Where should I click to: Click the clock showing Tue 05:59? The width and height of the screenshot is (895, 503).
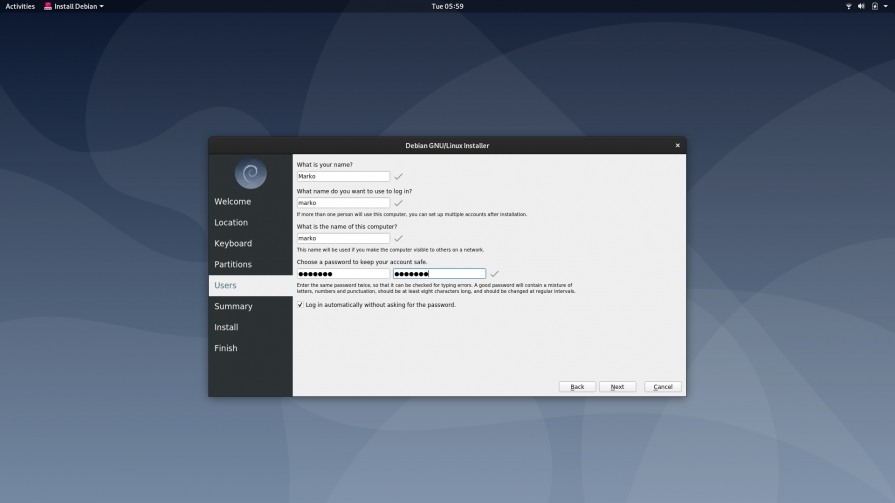tap(448, 6)
